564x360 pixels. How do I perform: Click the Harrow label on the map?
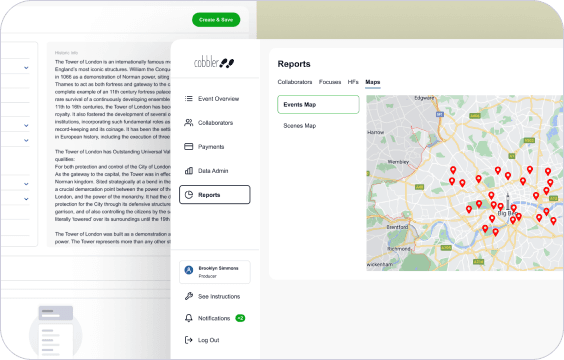tap(376, 132)
